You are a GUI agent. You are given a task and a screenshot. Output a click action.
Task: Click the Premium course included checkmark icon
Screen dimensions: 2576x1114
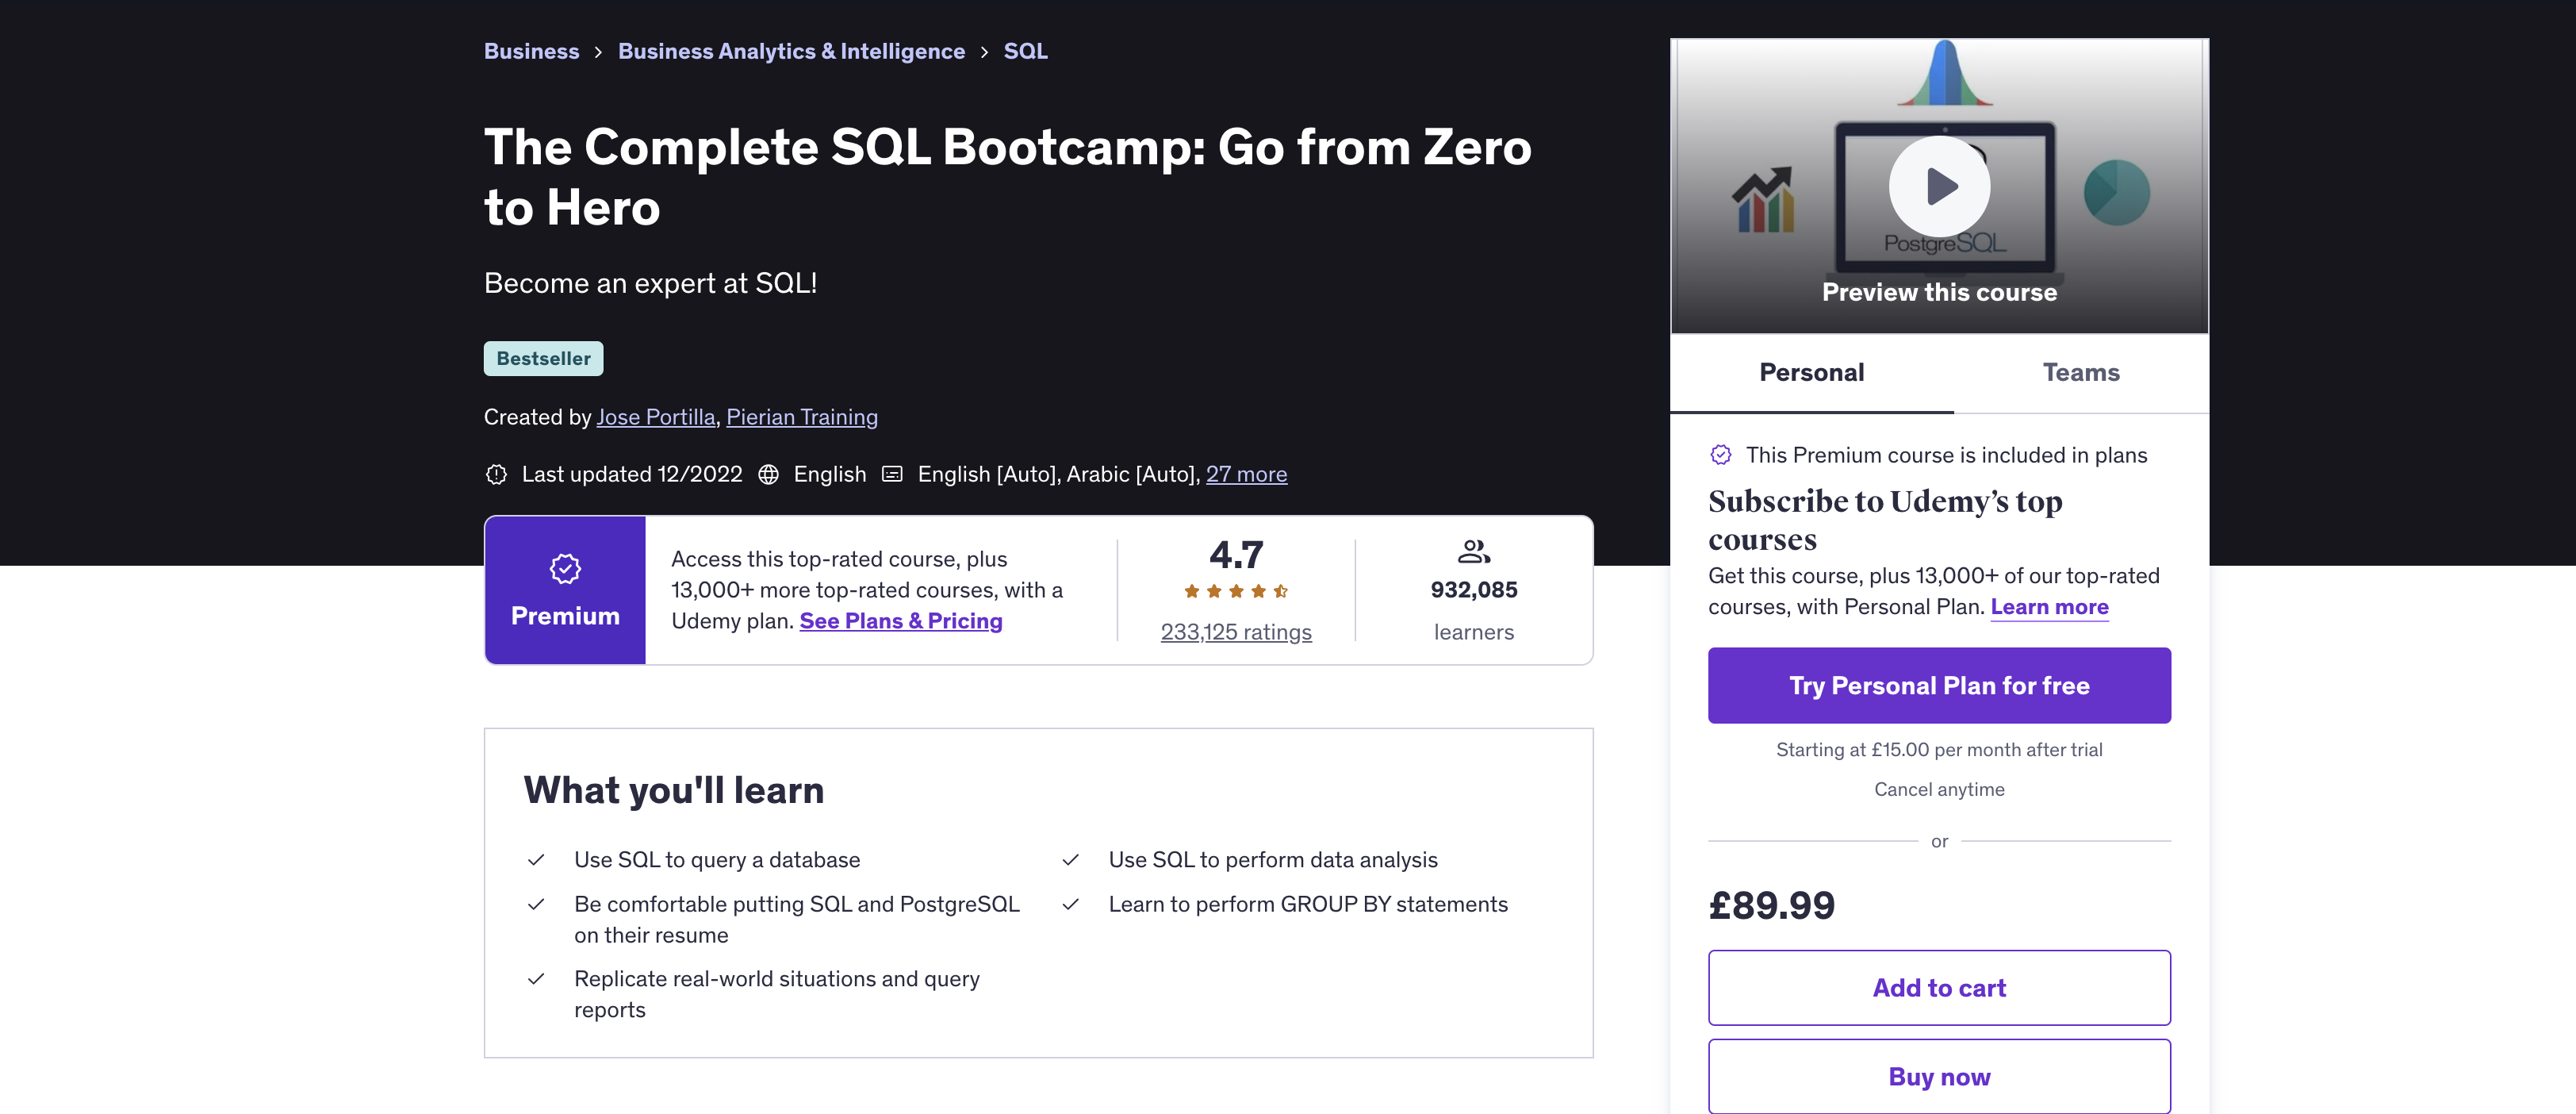coord(1720,455)
